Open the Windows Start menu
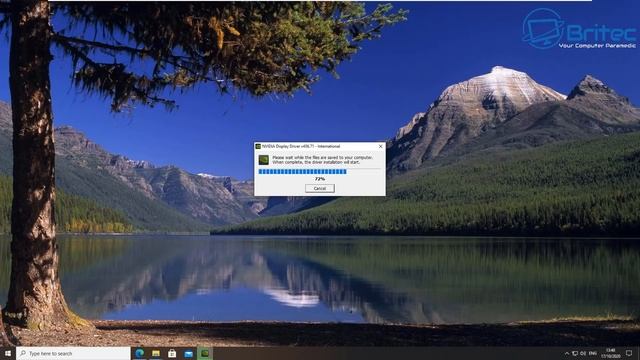The height and width of the screenshot is (360, 640). (x=8, y=353)
